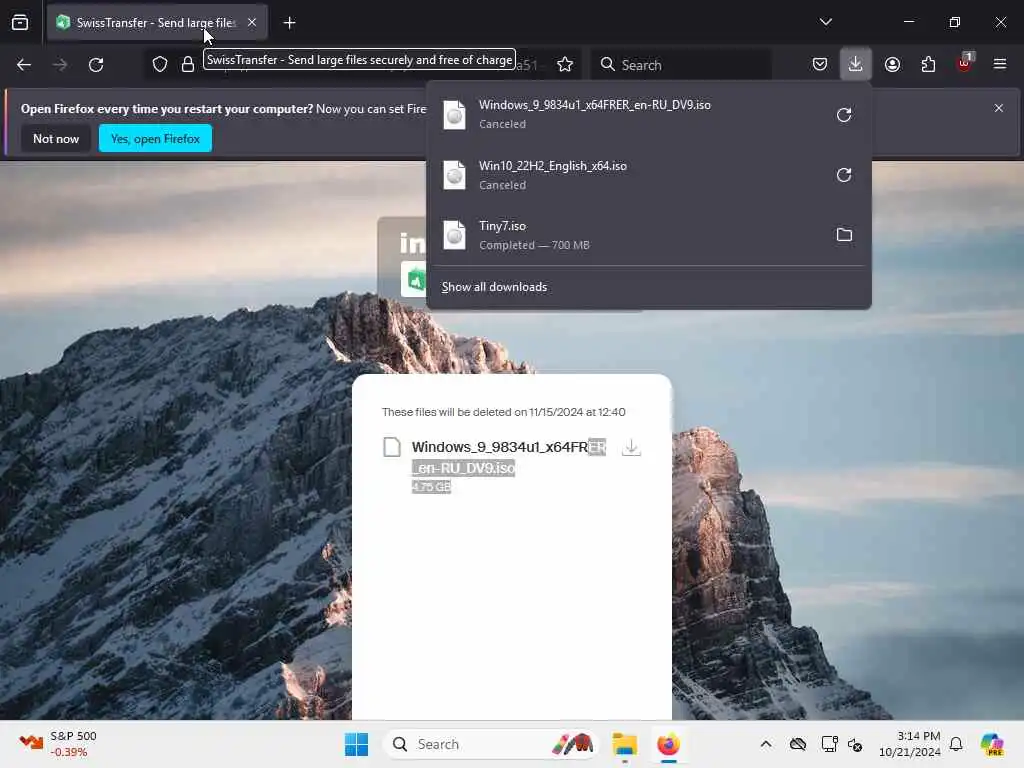Dismiss the Firefox startup notification bar

[999, 108]
